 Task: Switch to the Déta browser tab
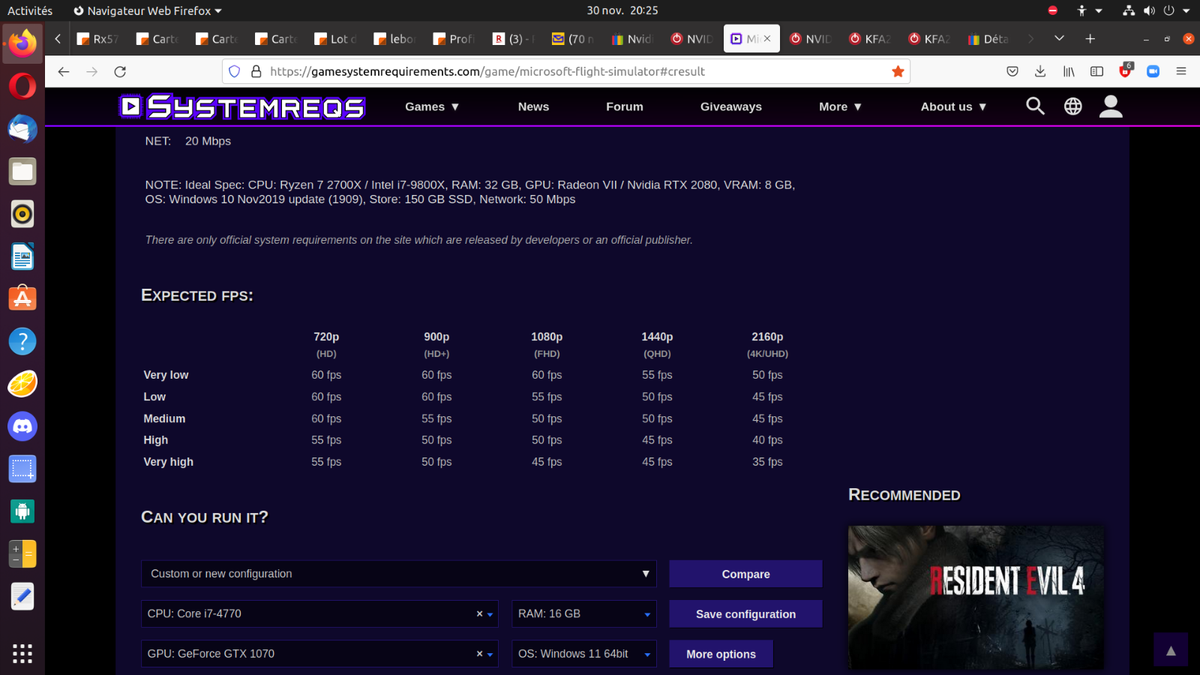[989, 39]
